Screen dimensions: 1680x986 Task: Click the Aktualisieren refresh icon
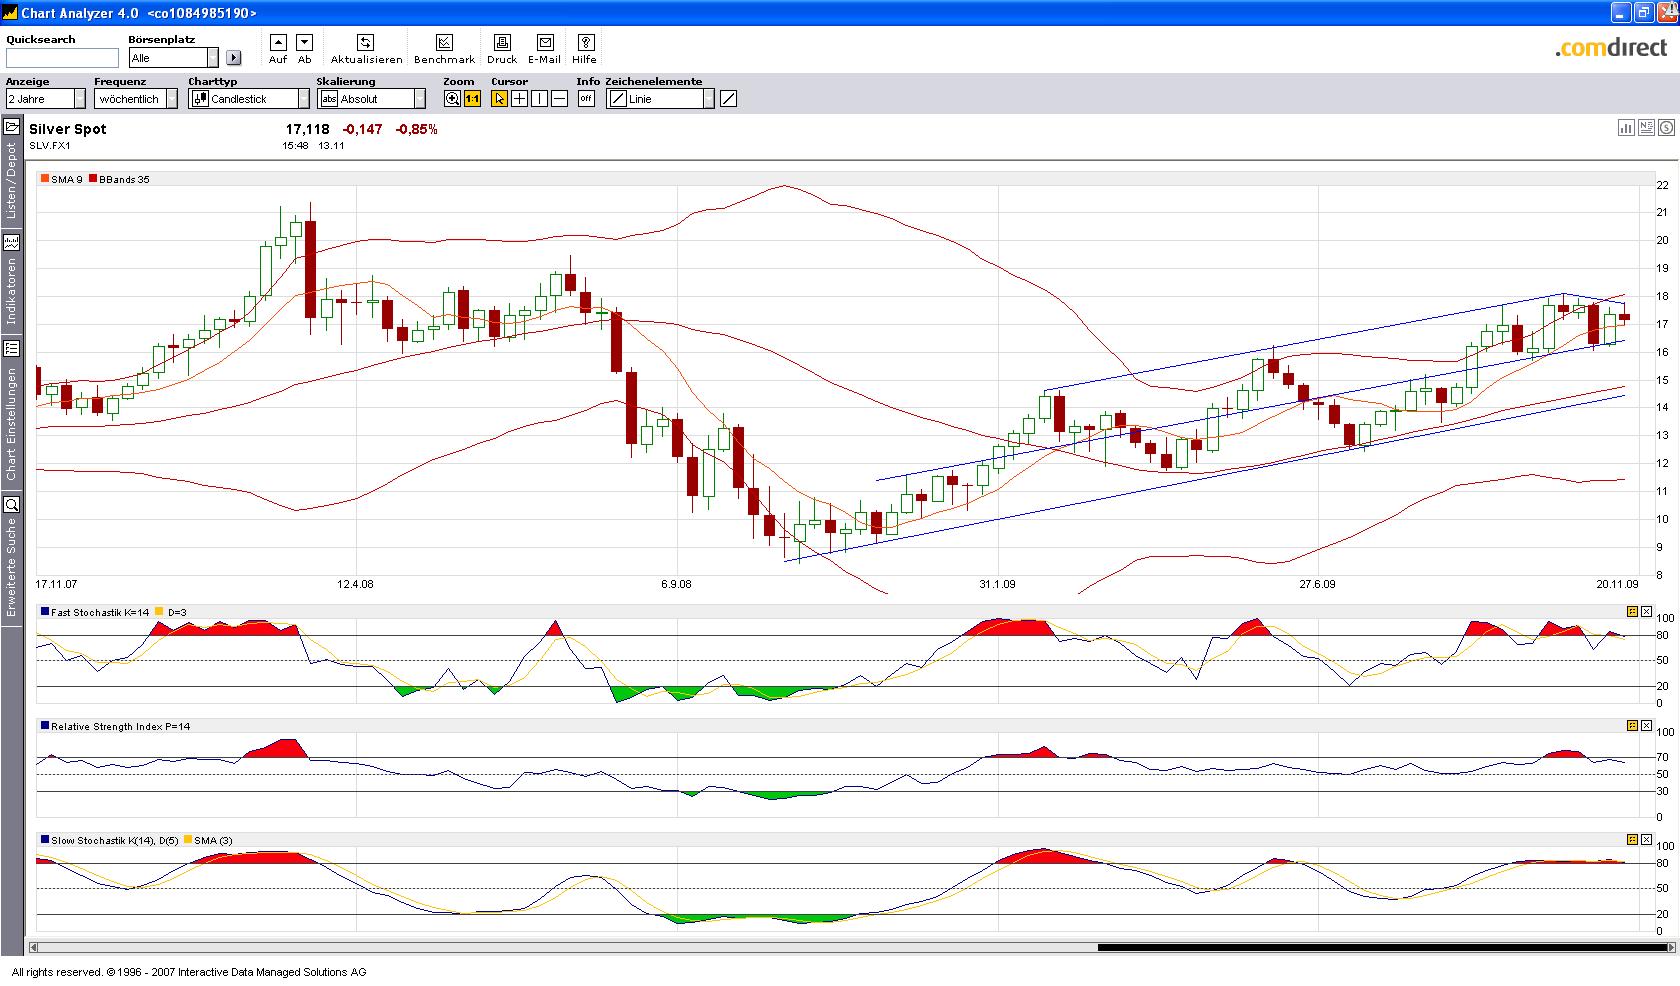tap(366, 43)
